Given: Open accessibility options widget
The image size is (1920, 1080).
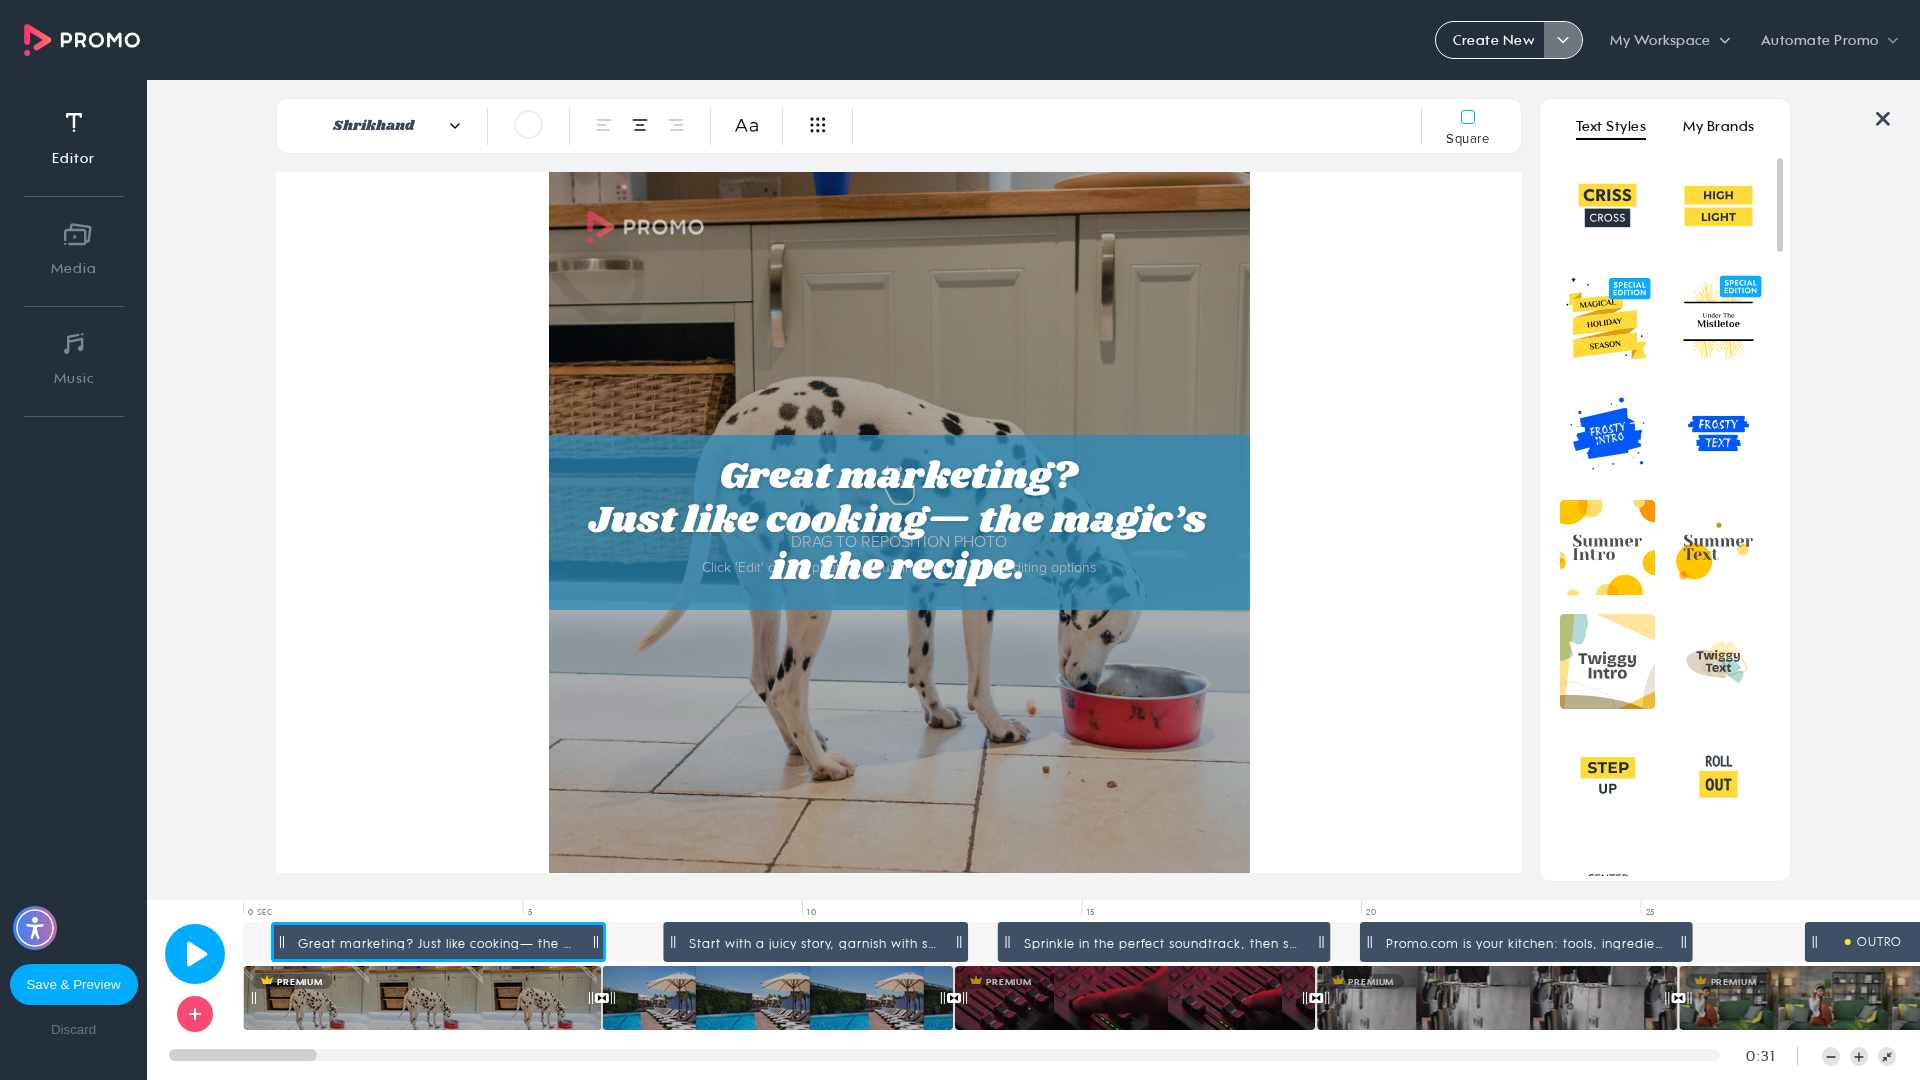Looking at the screenshot, I should tap(35, 928).
